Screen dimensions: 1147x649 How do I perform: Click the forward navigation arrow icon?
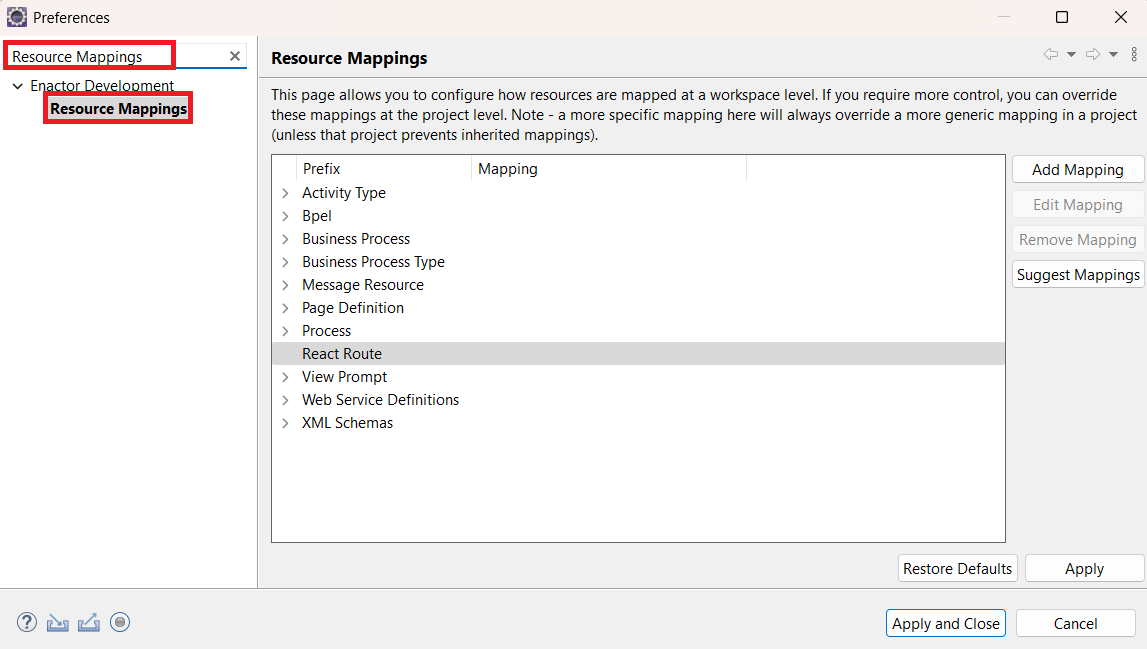1093,54
